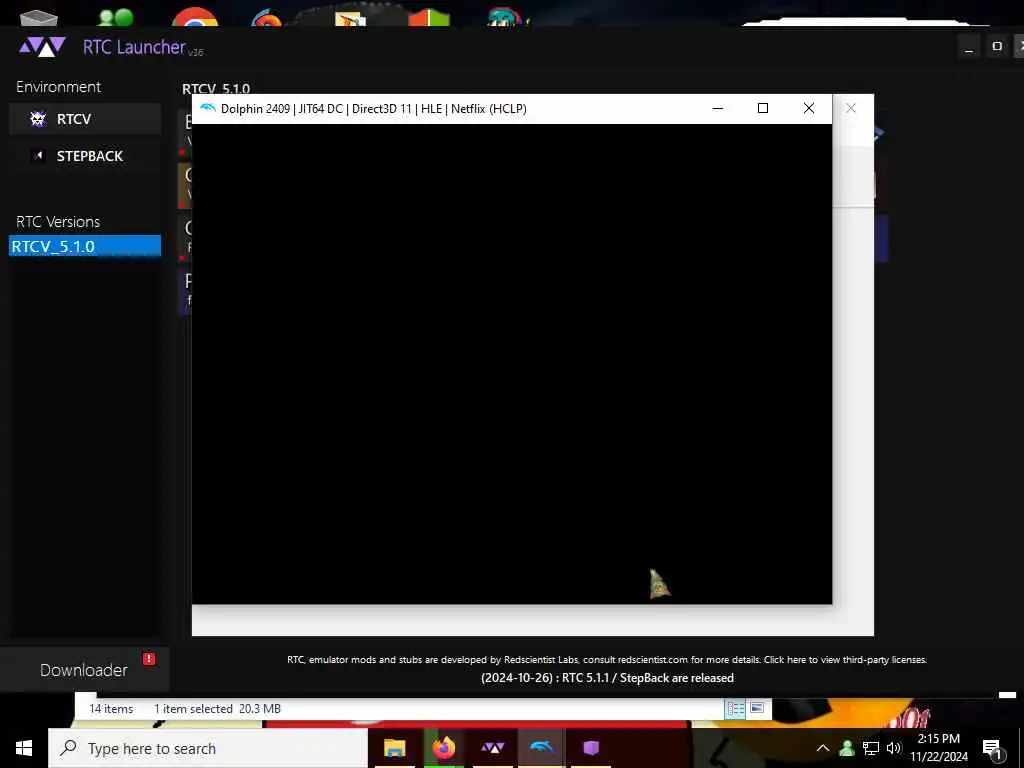Screen dimensions: 1024x768
Task: Click the RTCV skull icon
Action: pos(38,119)
